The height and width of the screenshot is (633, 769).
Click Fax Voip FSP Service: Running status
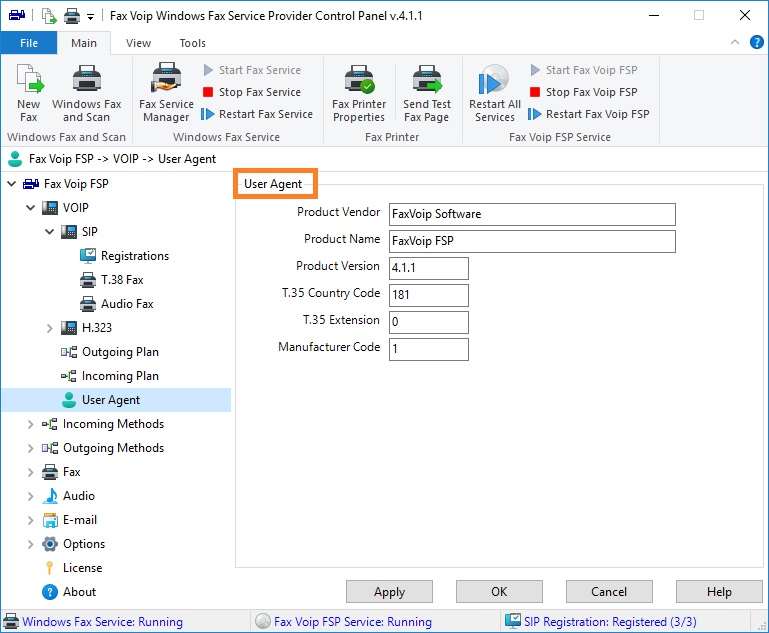pyautogui.click(x=353, y=622)
